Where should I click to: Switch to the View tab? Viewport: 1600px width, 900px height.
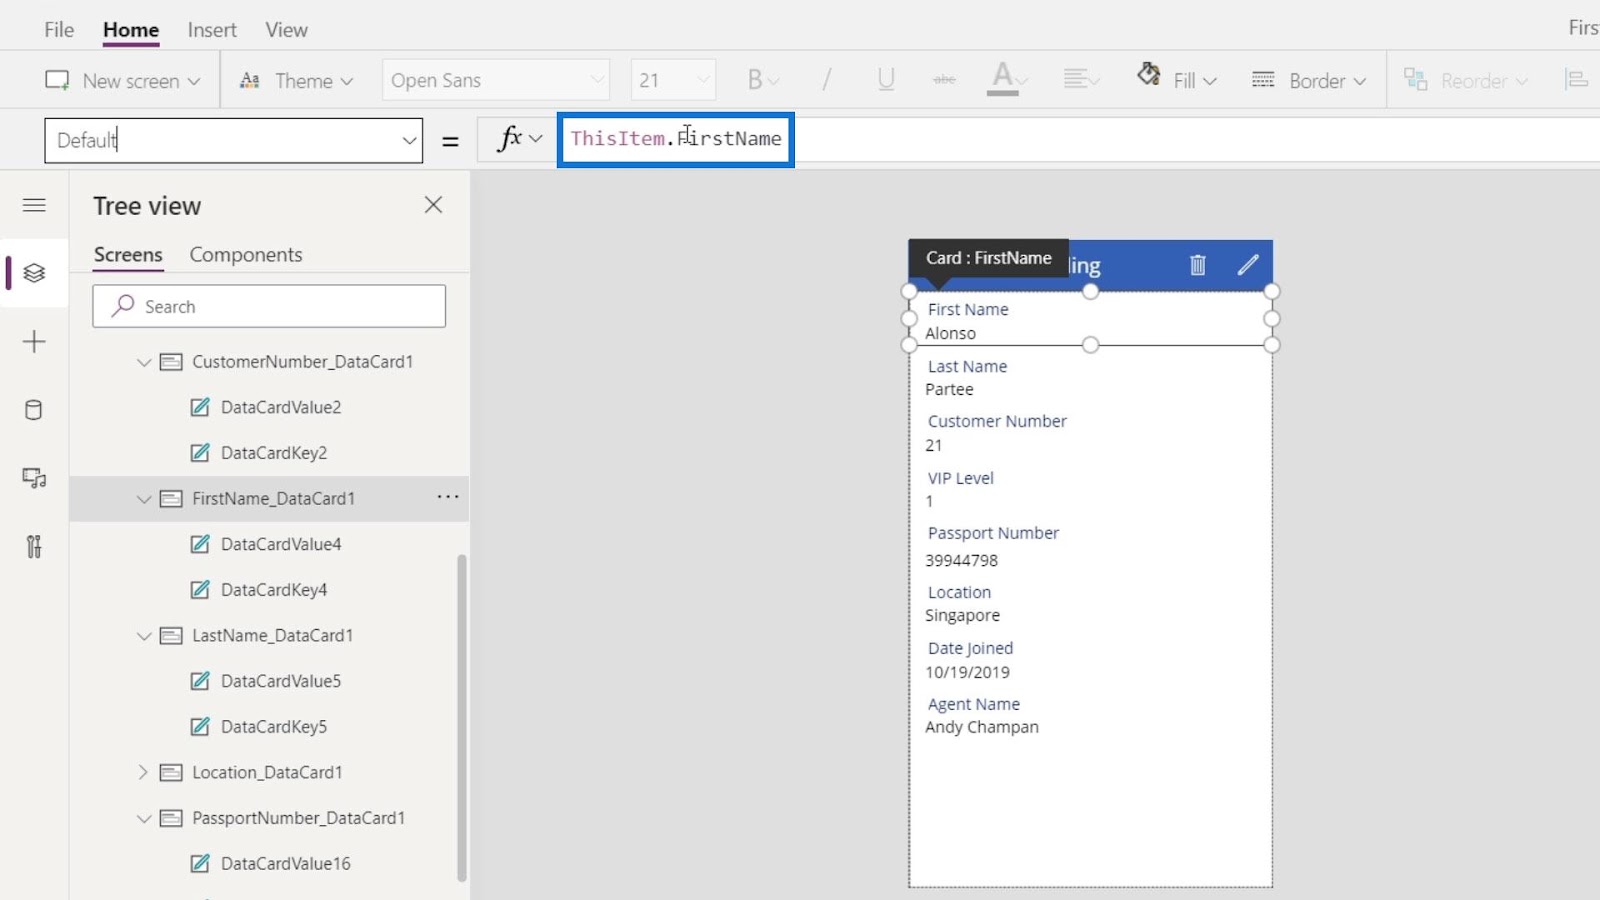286,30
